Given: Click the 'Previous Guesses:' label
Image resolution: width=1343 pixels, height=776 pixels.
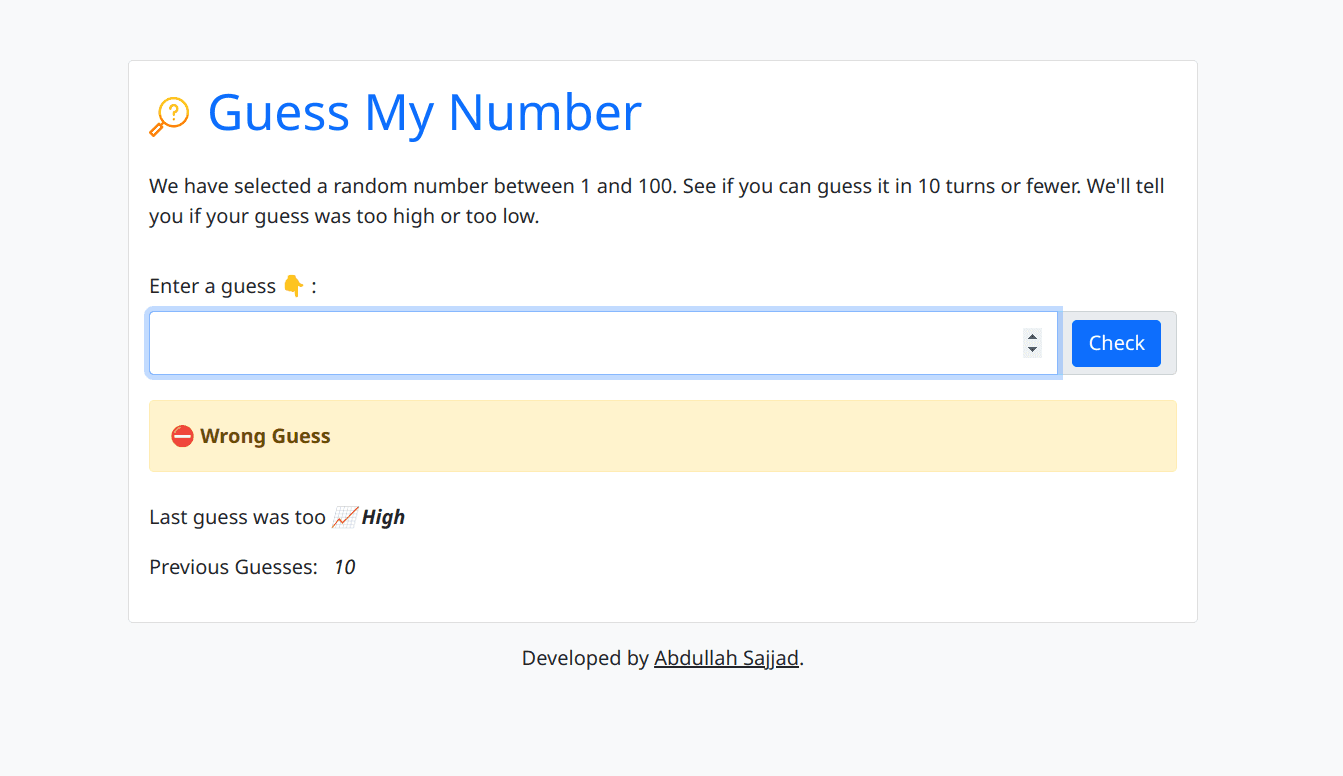Looking at the screenshot, I should (233, 568).
